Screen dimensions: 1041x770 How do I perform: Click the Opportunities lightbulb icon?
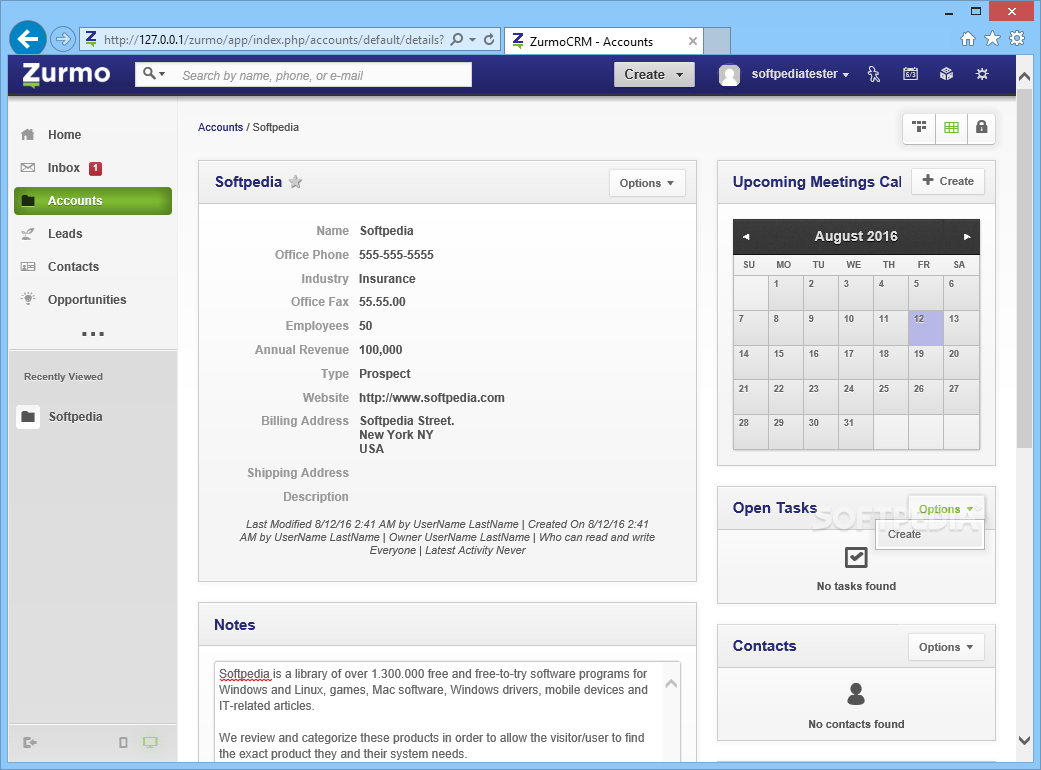pos(28,299)
